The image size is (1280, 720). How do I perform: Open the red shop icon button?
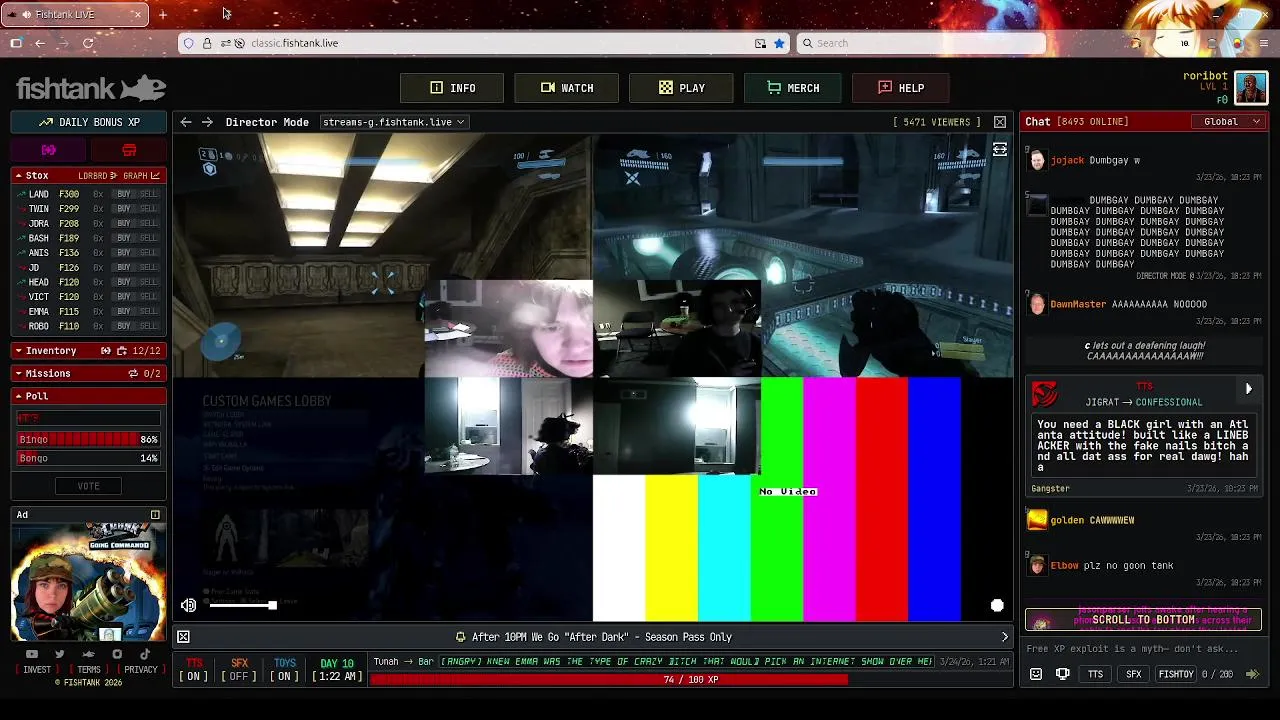(129, 150)
